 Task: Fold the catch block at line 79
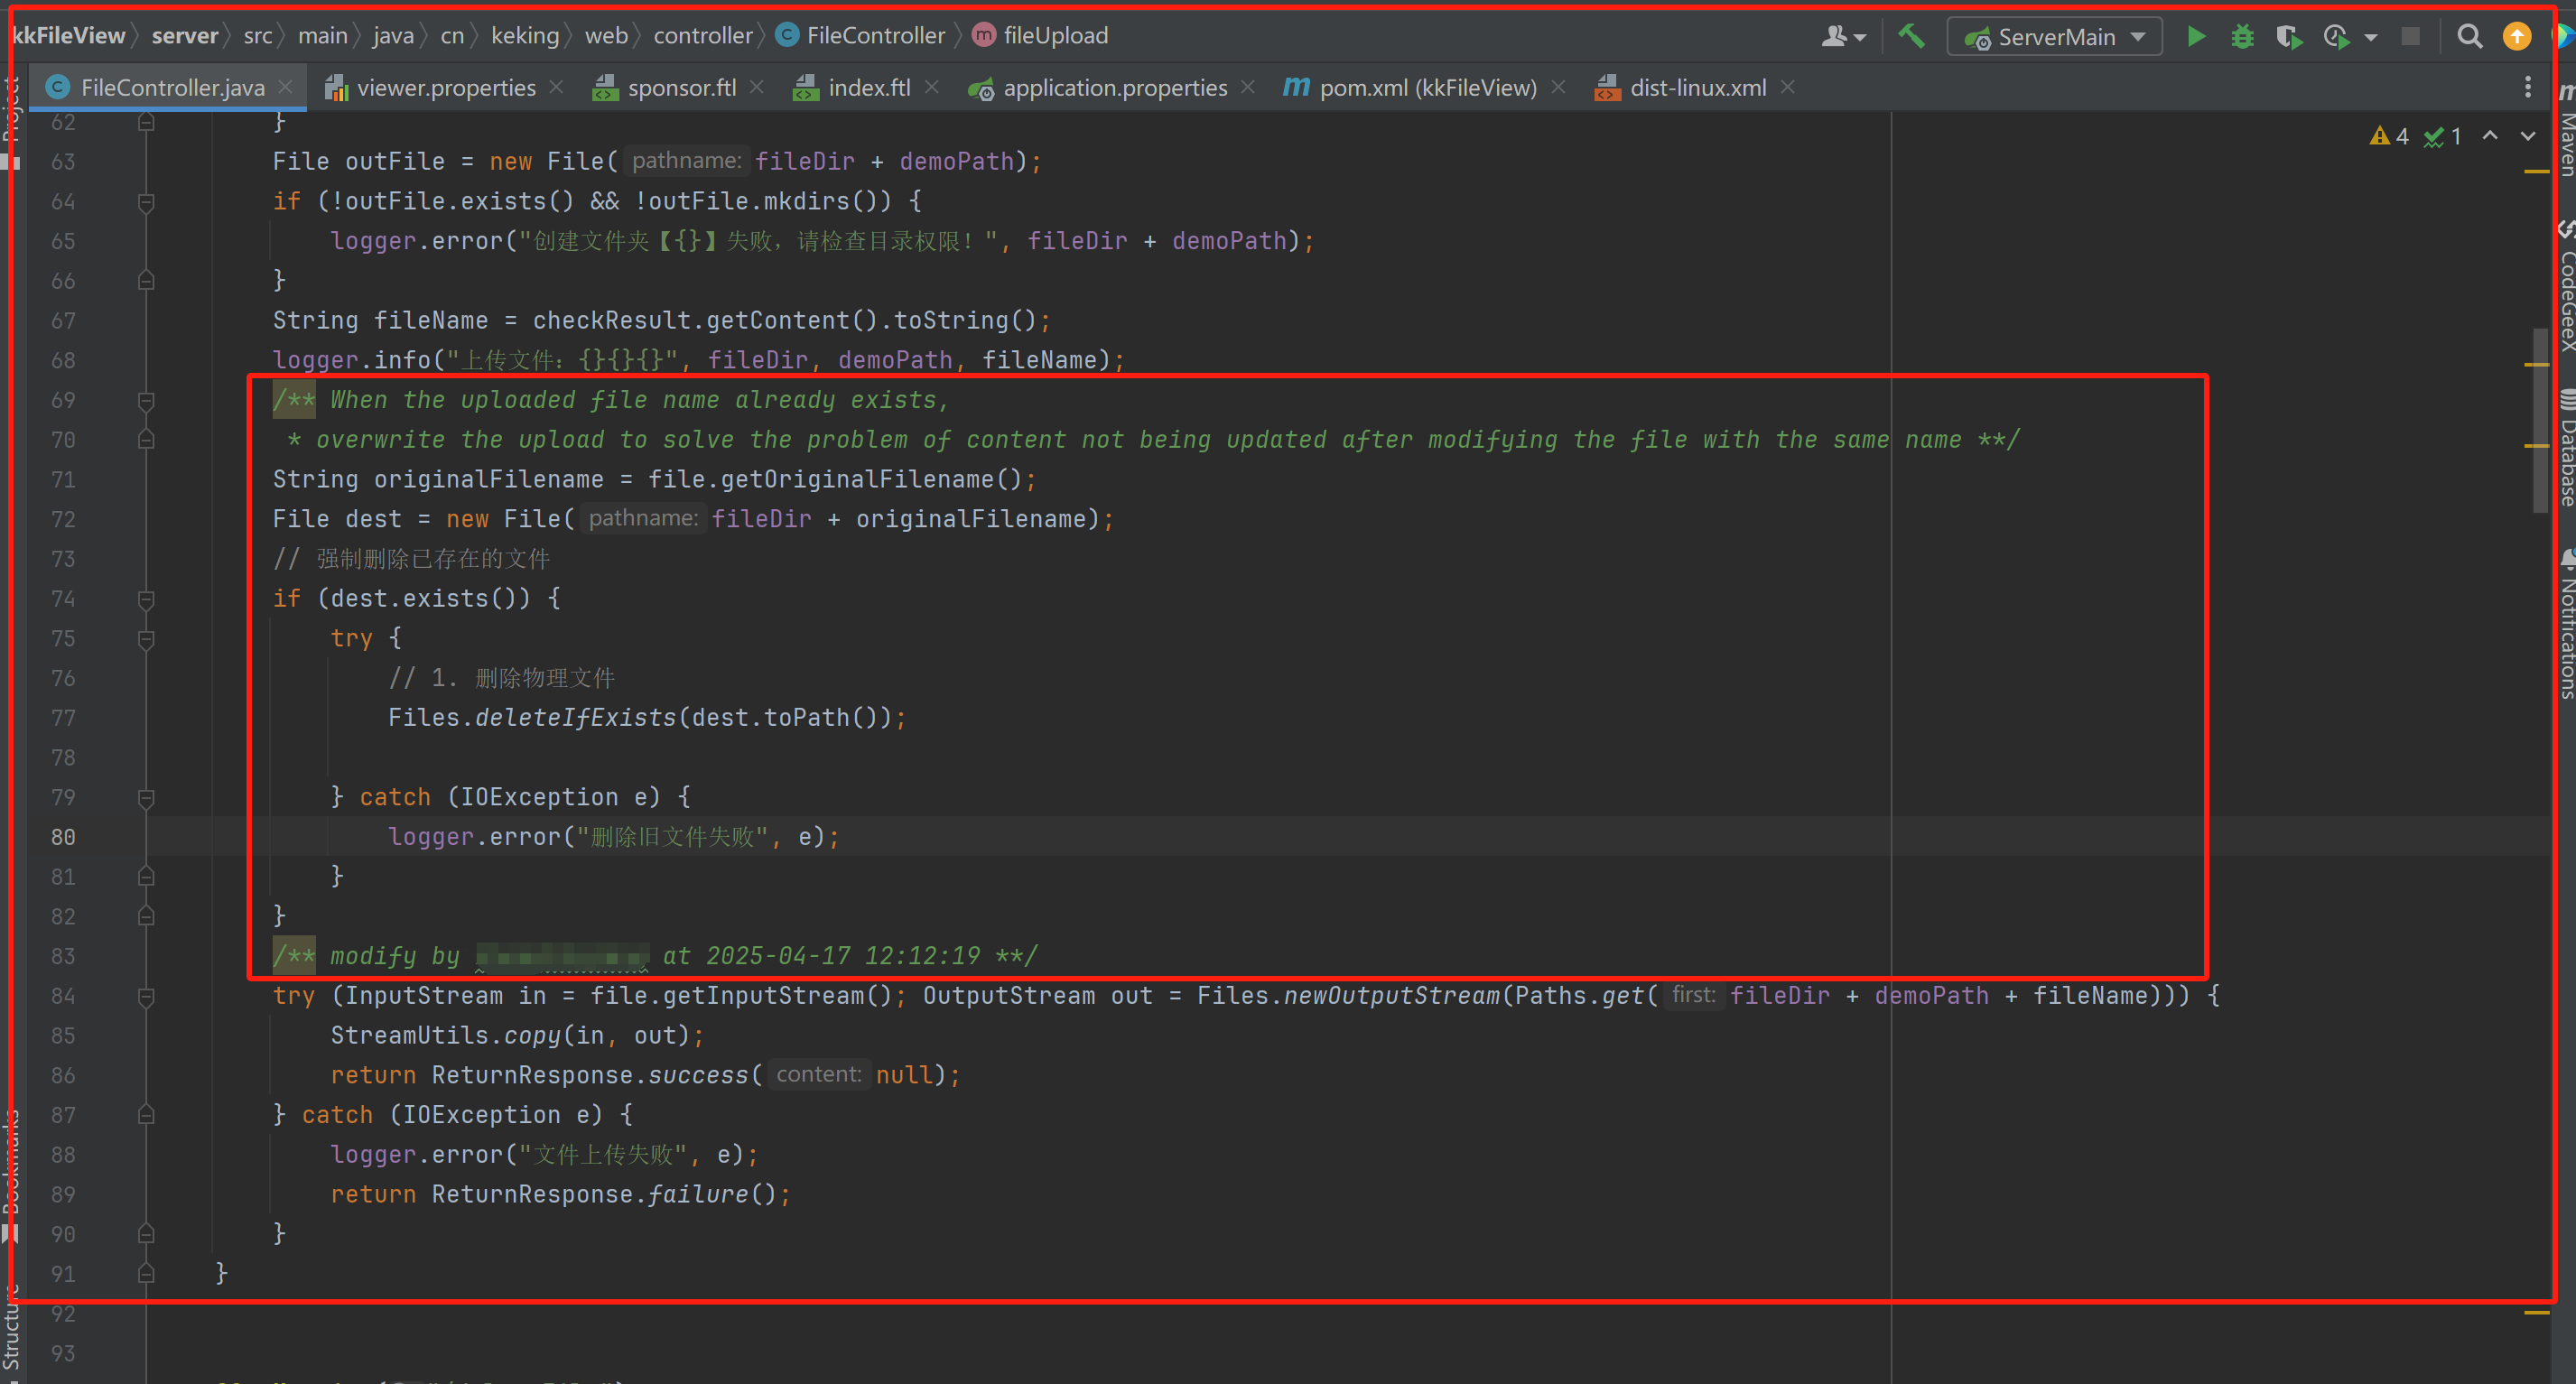[x=146, y=797]
